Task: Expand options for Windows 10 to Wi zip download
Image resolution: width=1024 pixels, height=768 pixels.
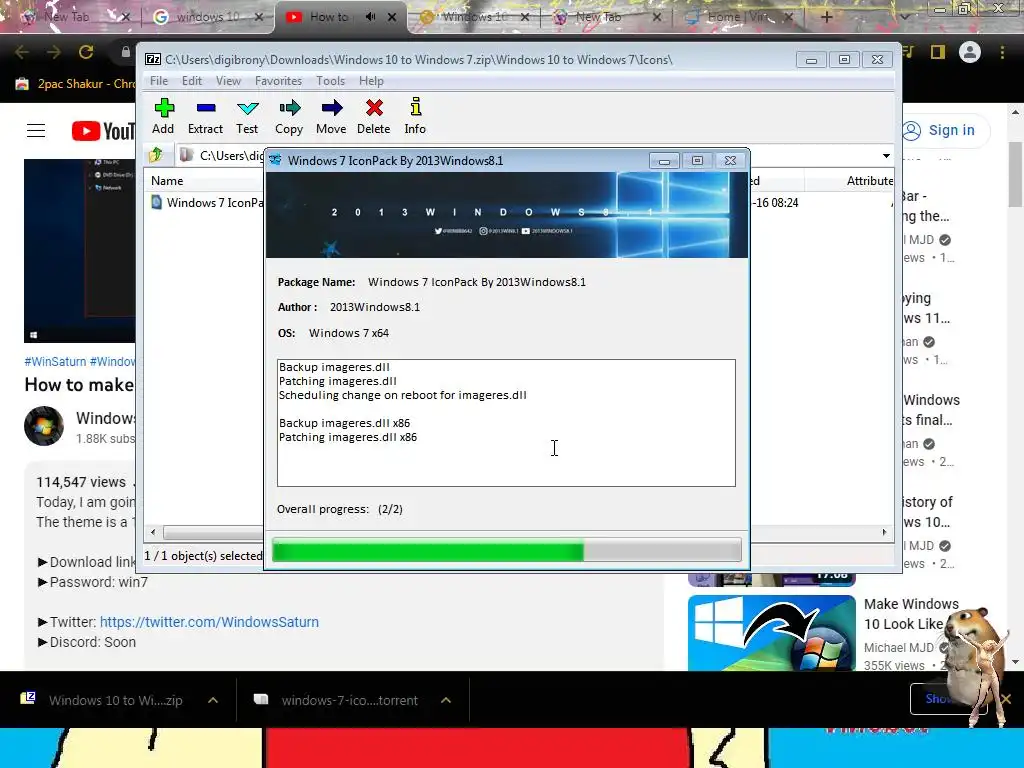Action: (x=213, y=700)
